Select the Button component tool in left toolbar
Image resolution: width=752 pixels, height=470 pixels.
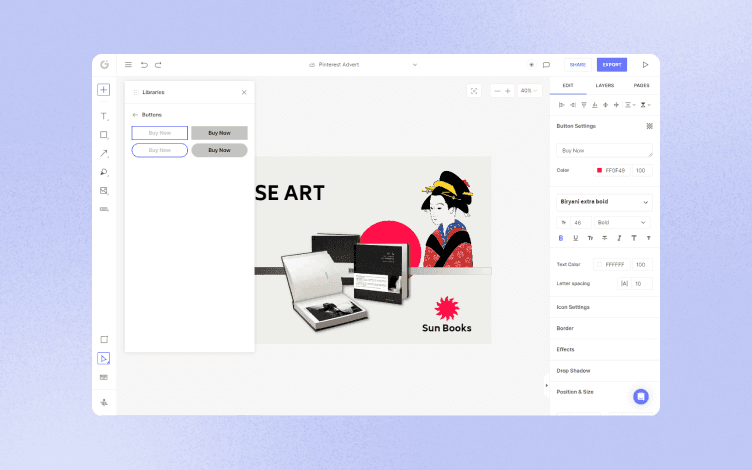pos(104,209)
